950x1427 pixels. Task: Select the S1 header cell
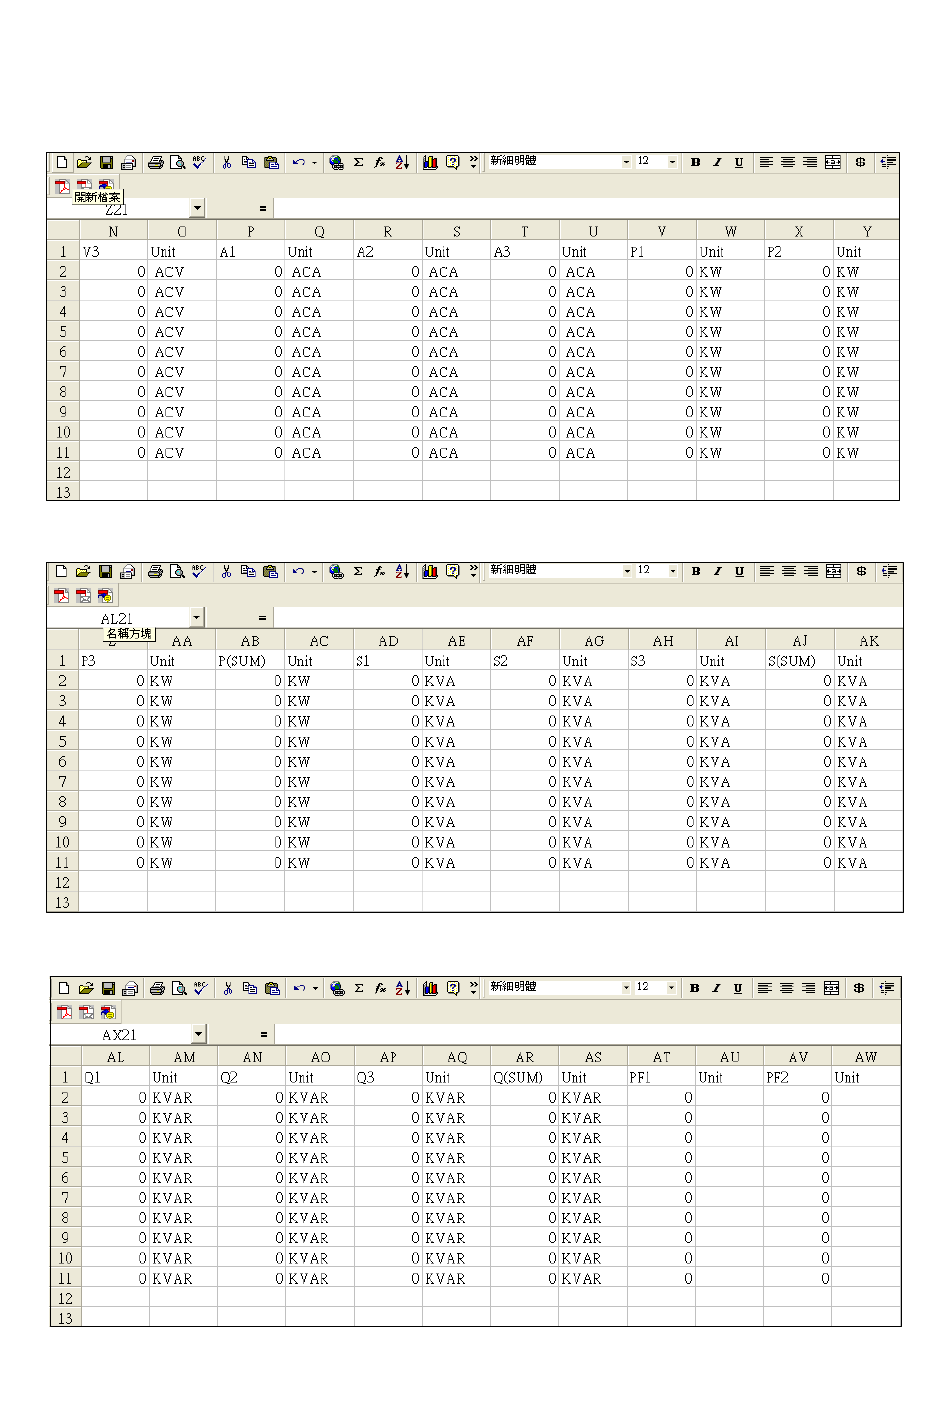(388, 661)
